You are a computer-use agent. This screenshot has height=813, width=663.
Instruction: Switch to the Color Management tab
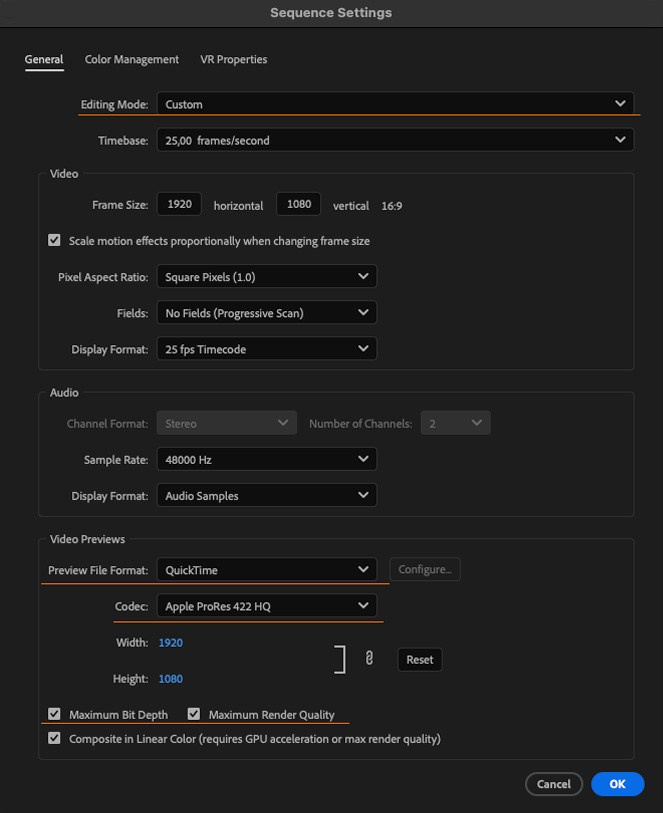pos(131,59)
